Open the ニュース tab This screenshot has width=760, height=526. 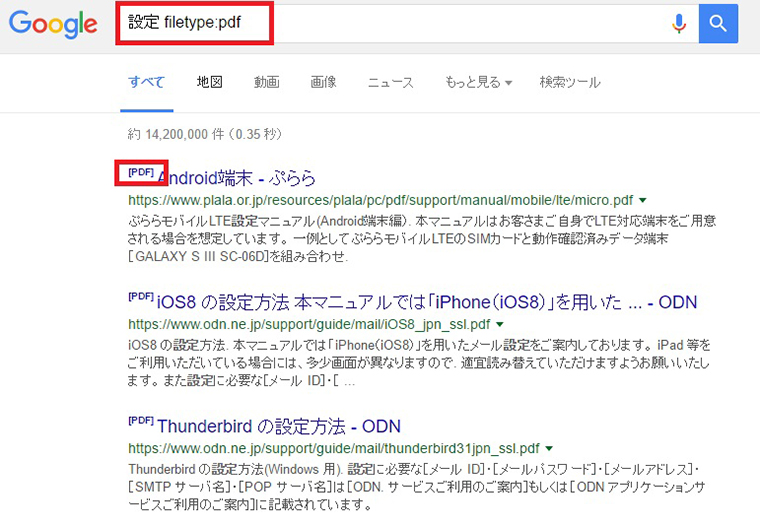click(x=390, y=82)
